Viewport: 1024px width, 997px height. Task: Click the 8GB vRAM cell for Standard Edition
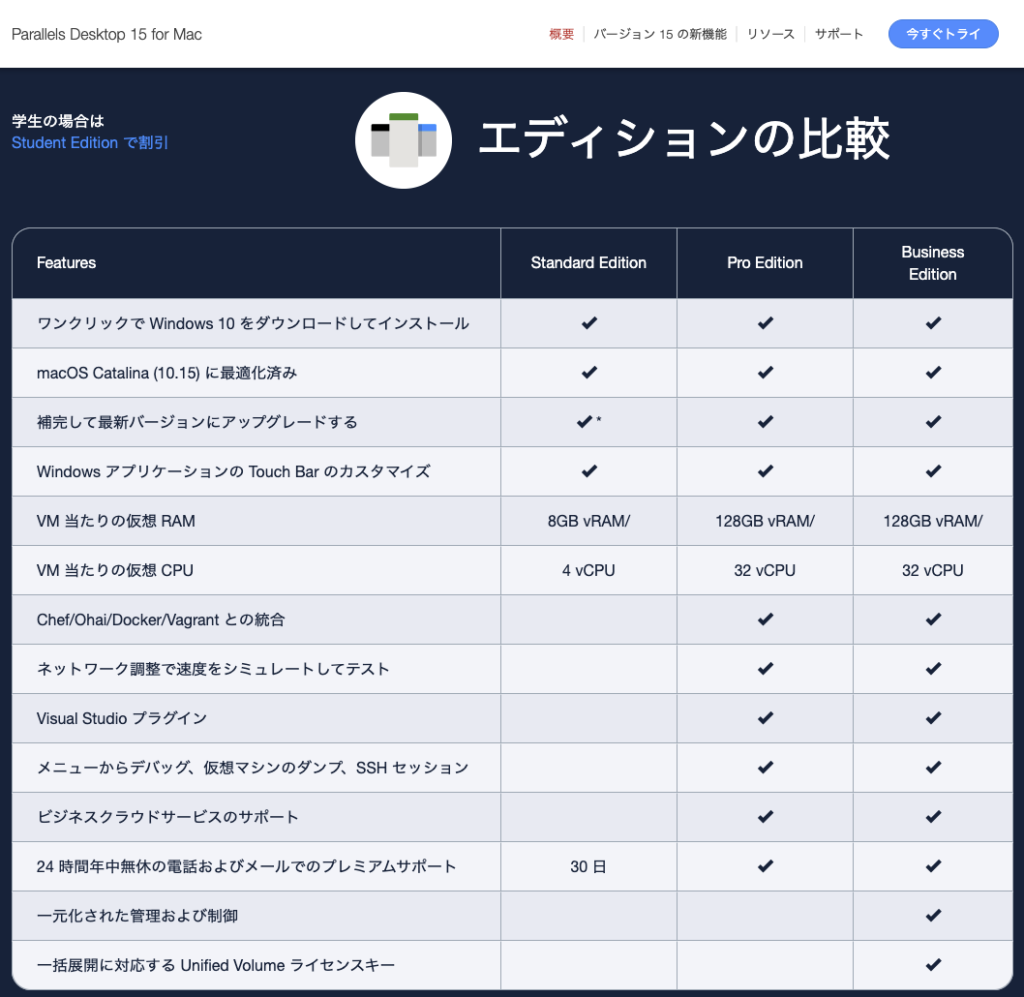pos(588,520)
